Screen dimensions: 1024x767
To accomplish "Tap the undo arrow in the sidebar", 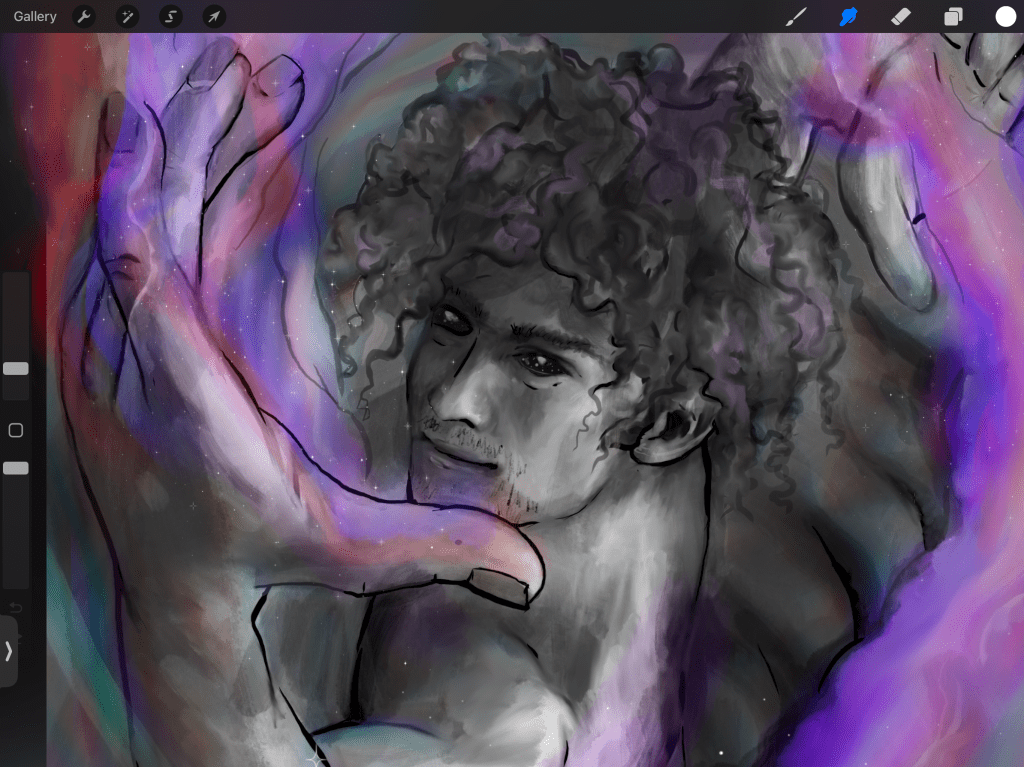I will (x=15, y=608).
